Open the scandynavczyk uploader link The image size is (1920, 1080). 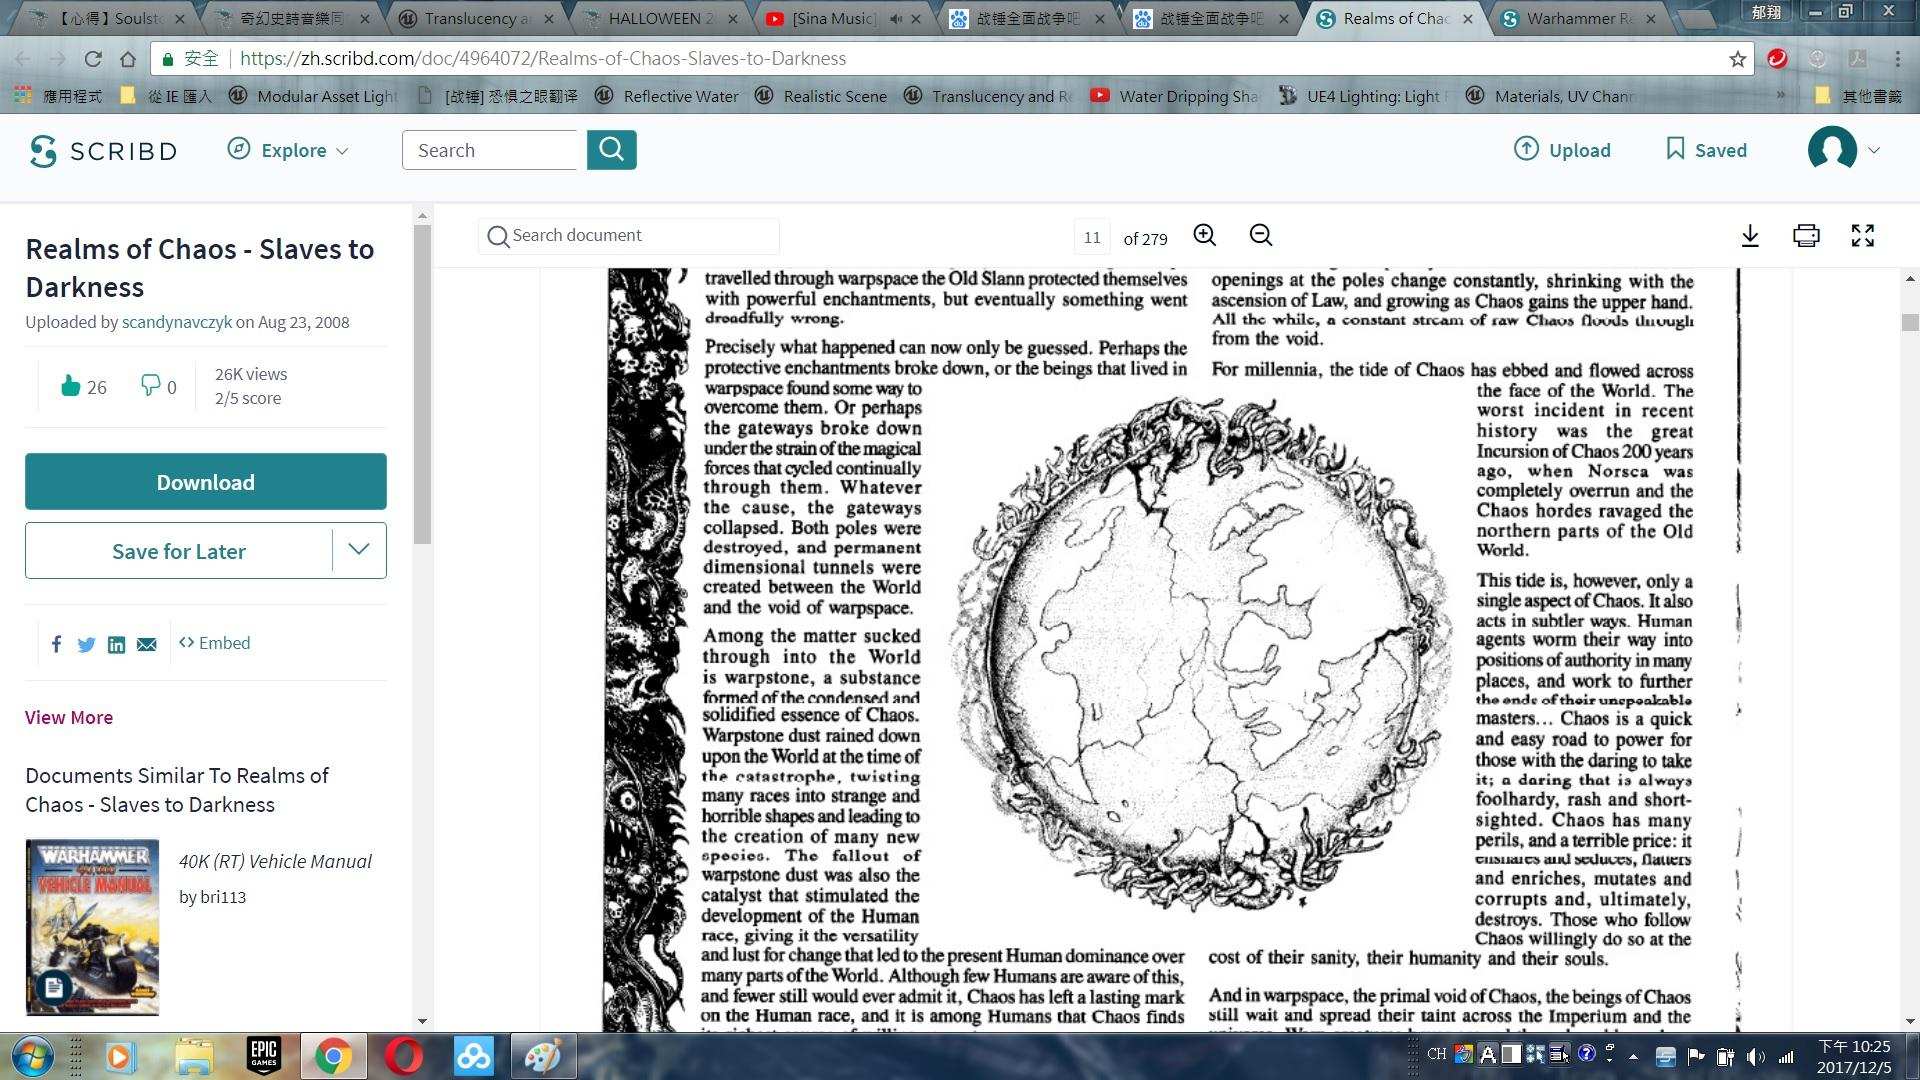coord(176,322)
